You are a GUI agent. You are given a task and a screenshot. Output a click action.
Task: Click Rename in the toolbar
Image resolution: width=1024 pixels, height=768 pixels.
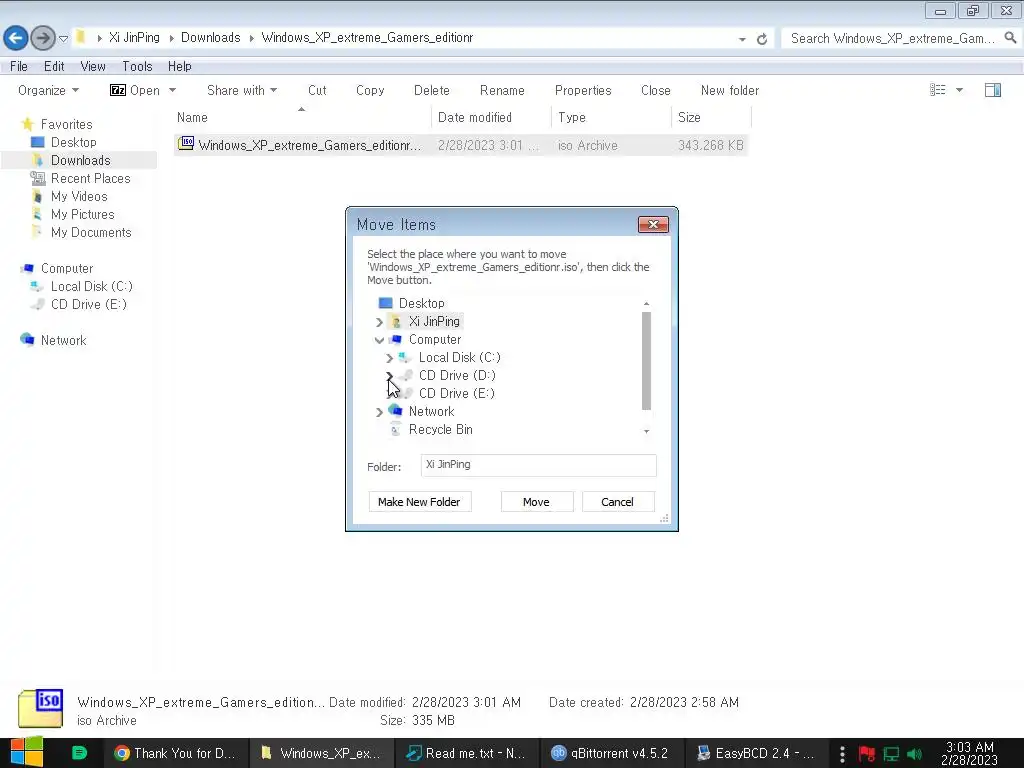502,90
